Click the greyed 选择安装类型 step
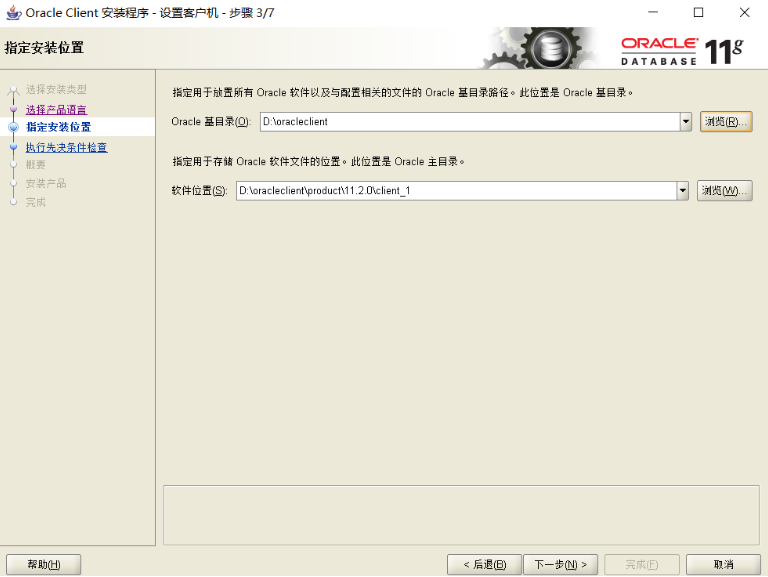The height and width of the screenshot is (577, 768). (56, 90)
